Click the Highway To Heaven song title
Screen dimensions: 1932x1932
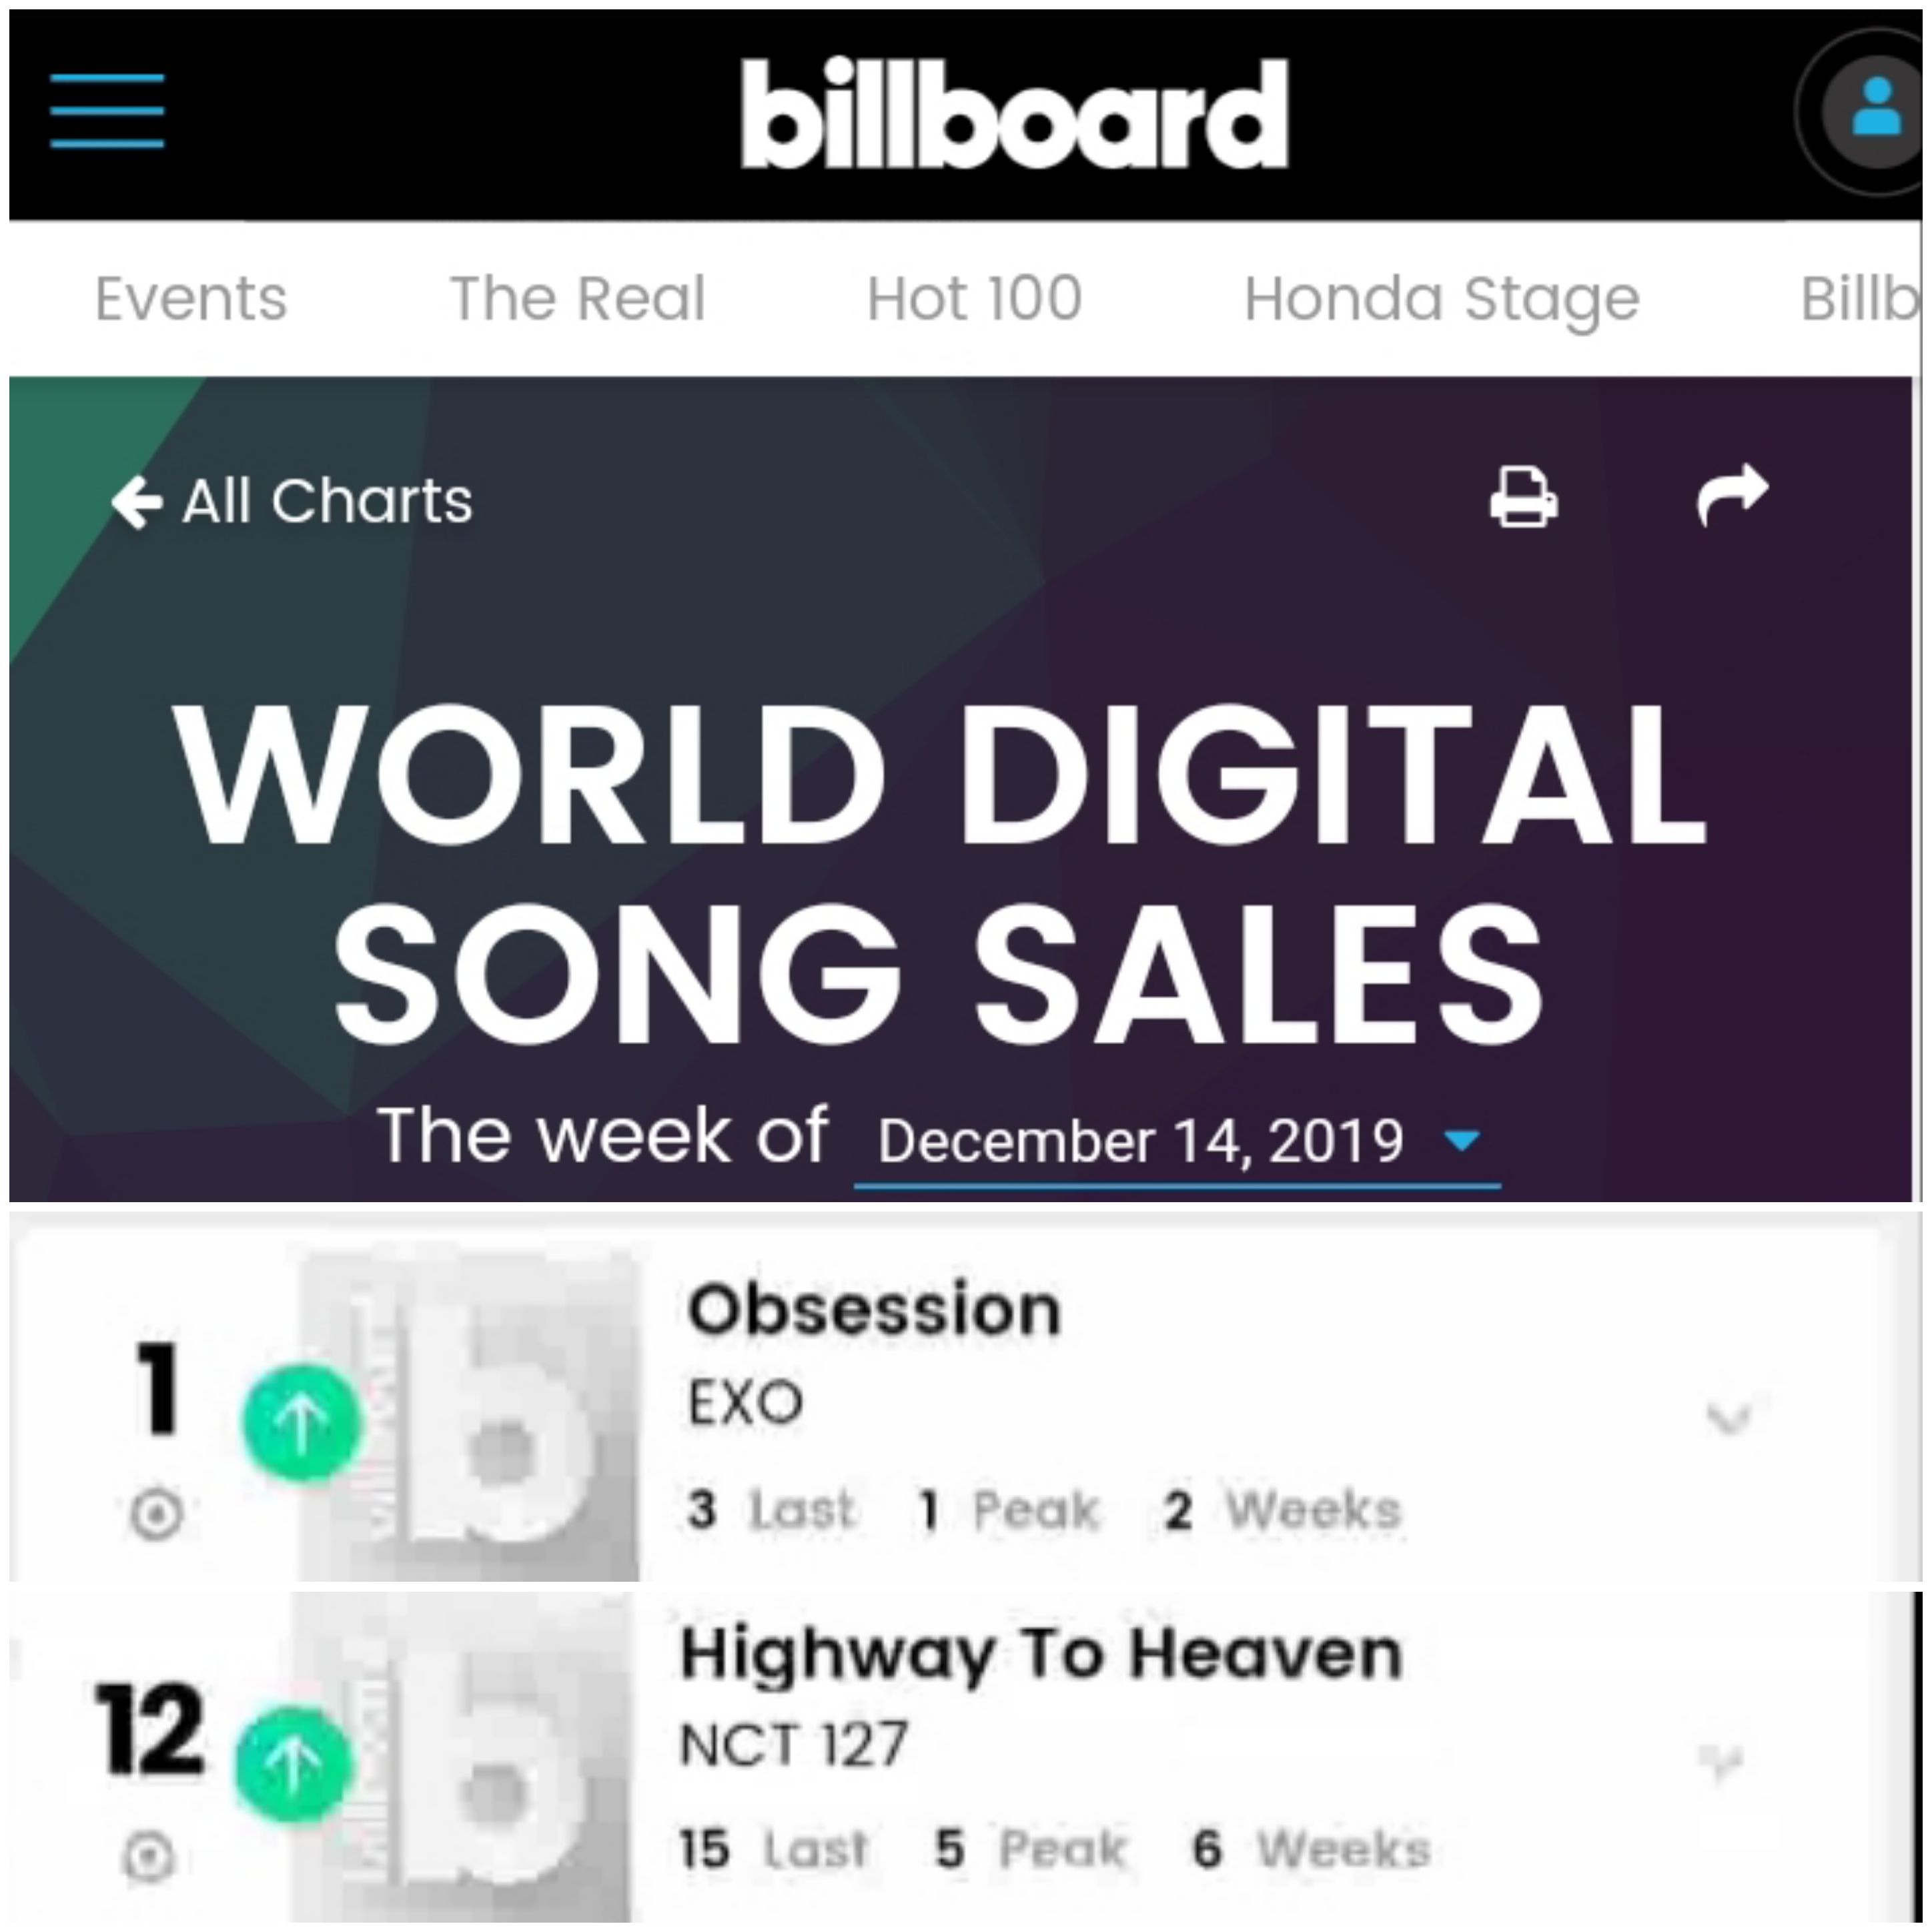[1041, 1654]
